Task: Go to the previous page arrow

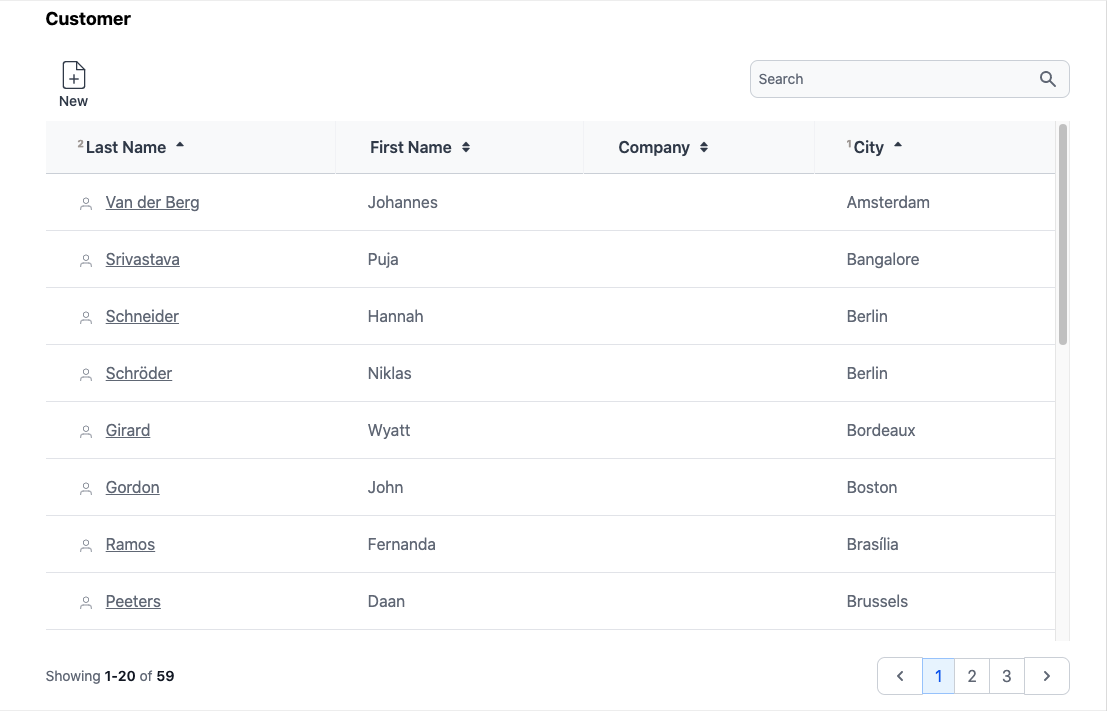Action: point(900,676)
